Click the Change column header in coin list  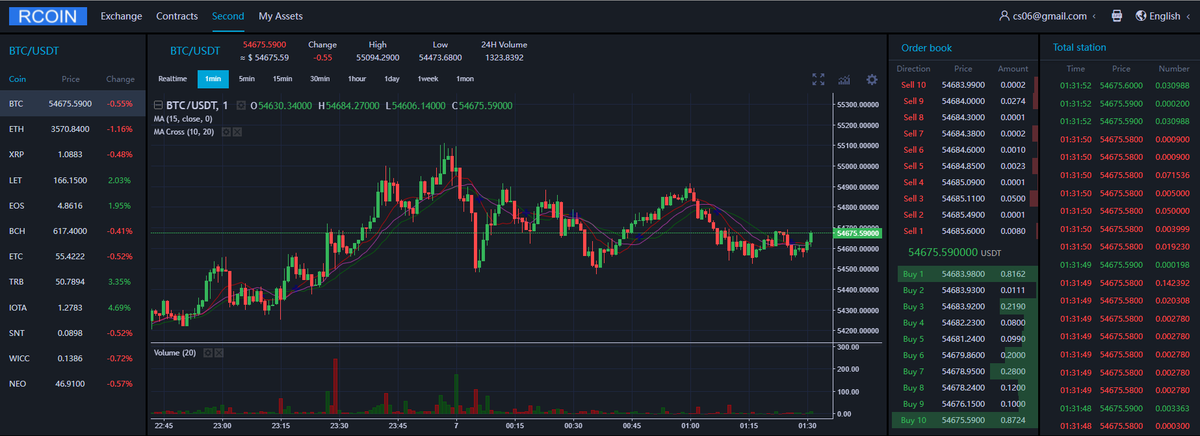tap(120, 79)
